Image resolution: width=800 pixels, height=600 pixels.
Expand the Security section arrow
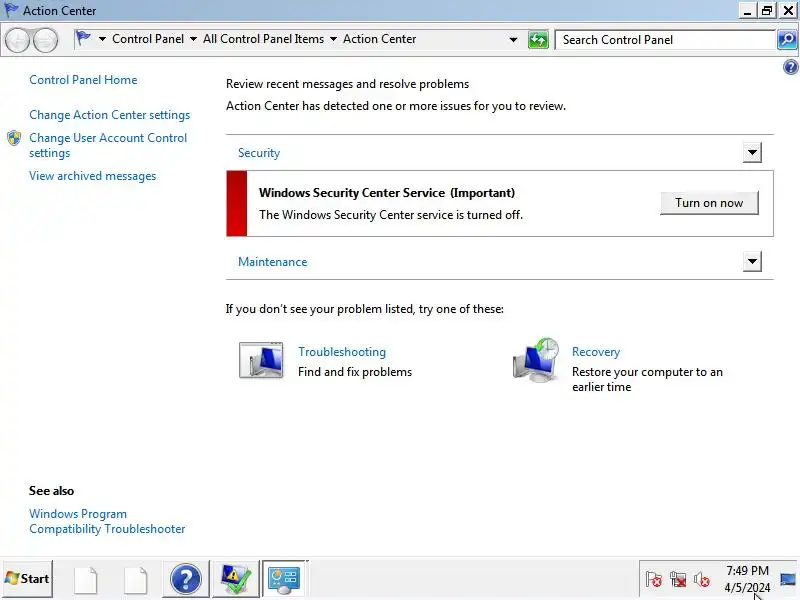752,152
